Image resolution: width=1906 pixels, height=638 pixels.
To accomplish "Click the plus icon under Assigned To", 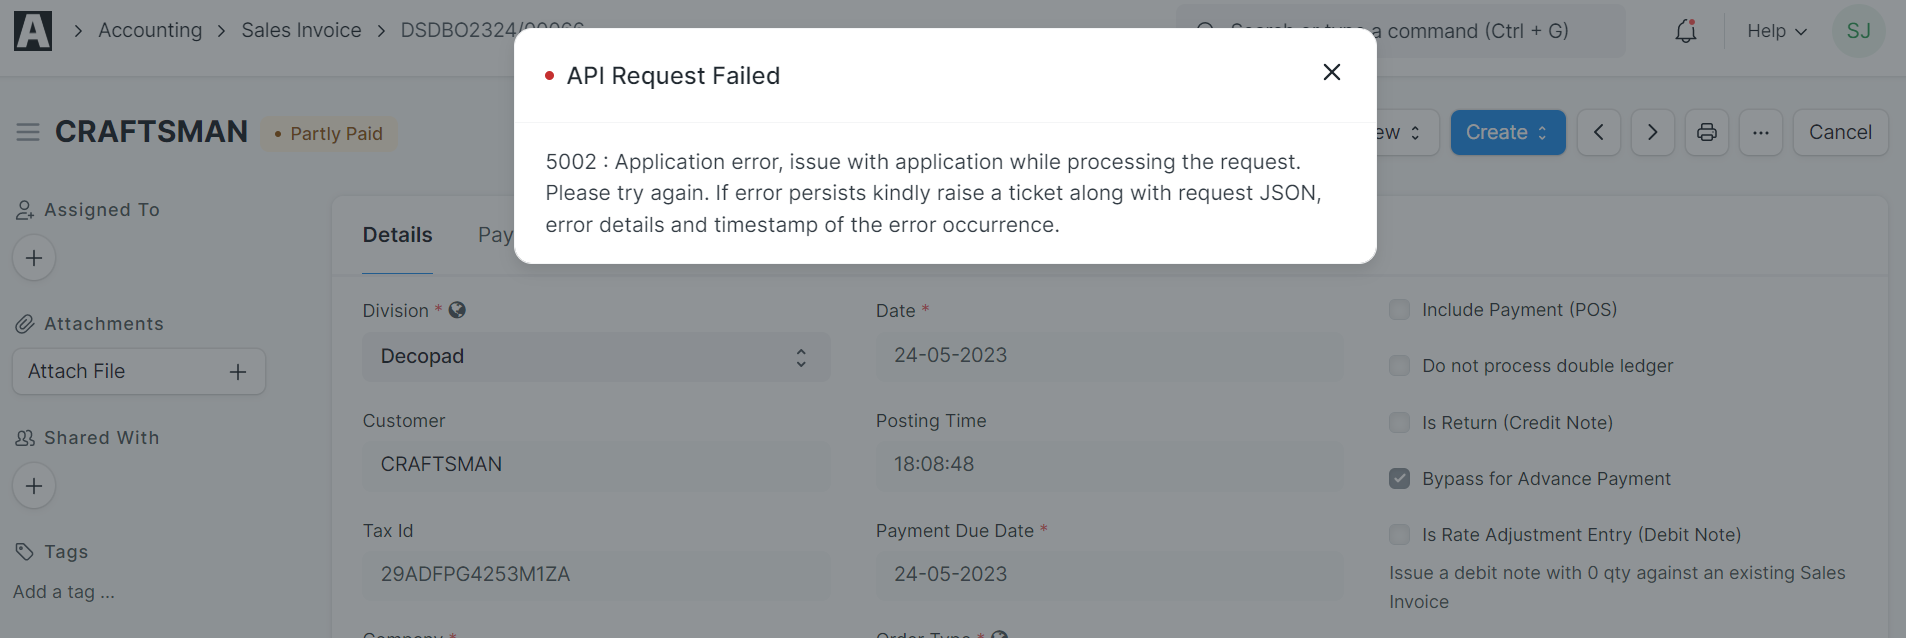I will tap(34, 257).
